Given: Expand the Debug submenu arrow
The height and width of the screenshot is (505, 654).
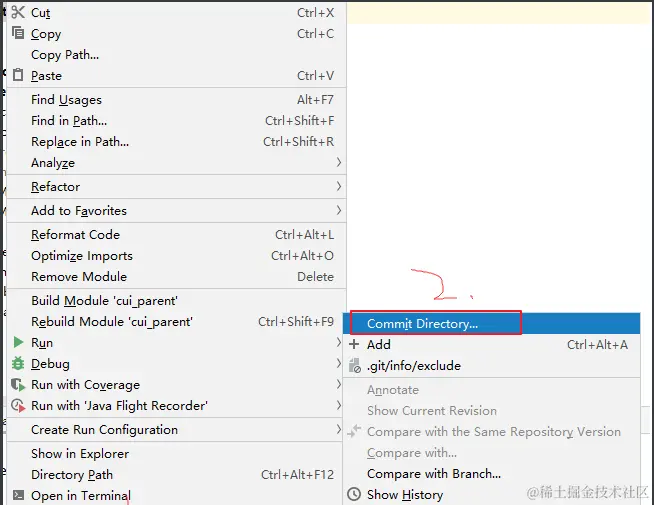Looking at the screenshot, I should tap(339, 363).
